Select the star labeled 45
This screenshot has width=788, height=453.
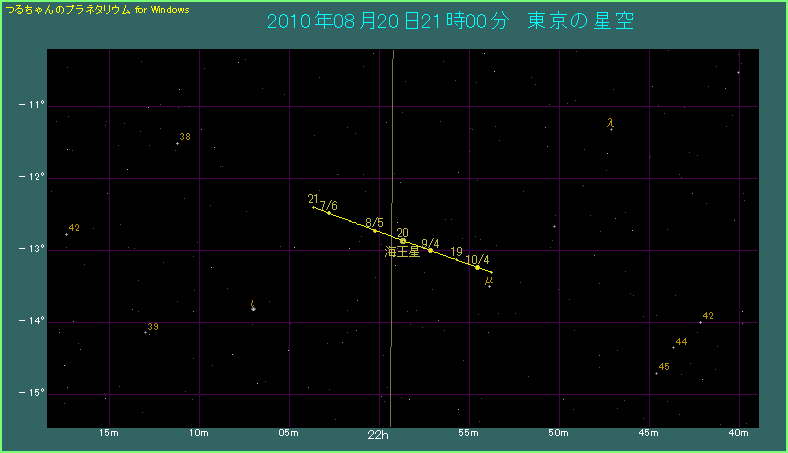656,373
